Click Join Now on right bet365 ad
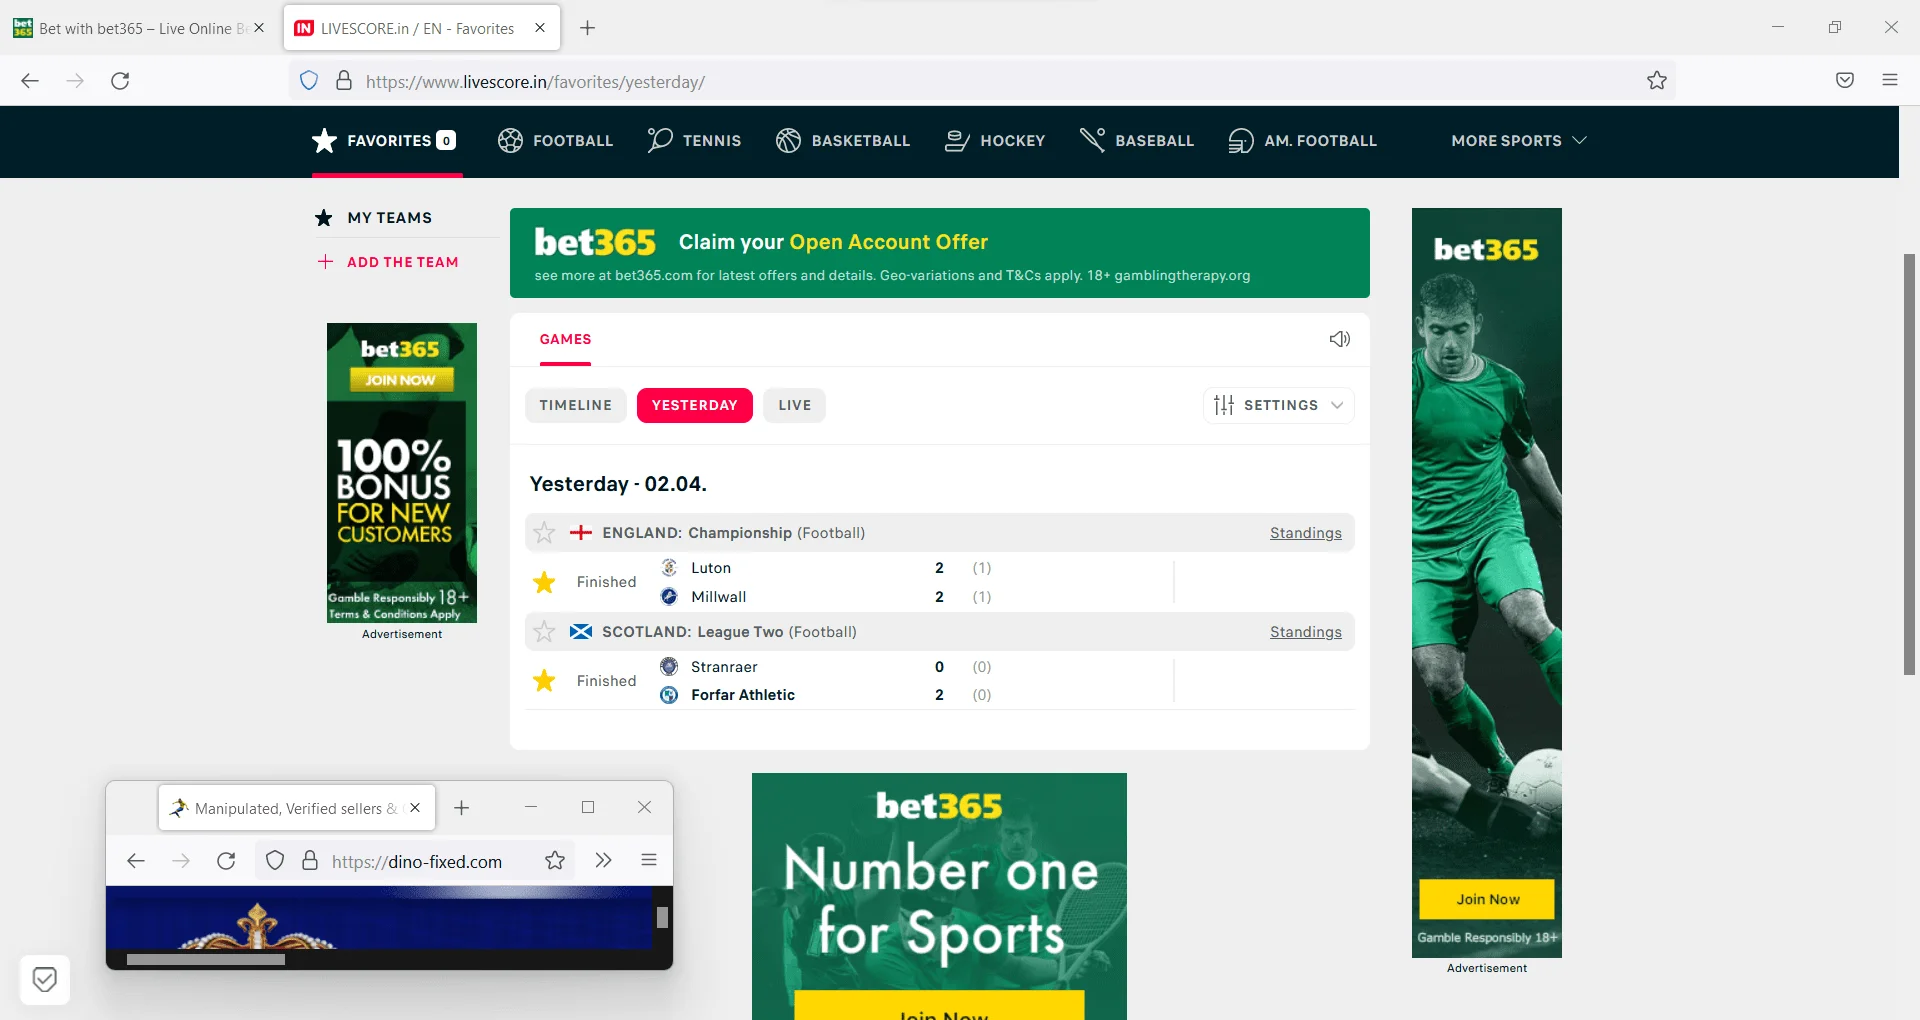This screenshot has width=1920, height=1020. pyautogui.click(x=1487, y=899)
